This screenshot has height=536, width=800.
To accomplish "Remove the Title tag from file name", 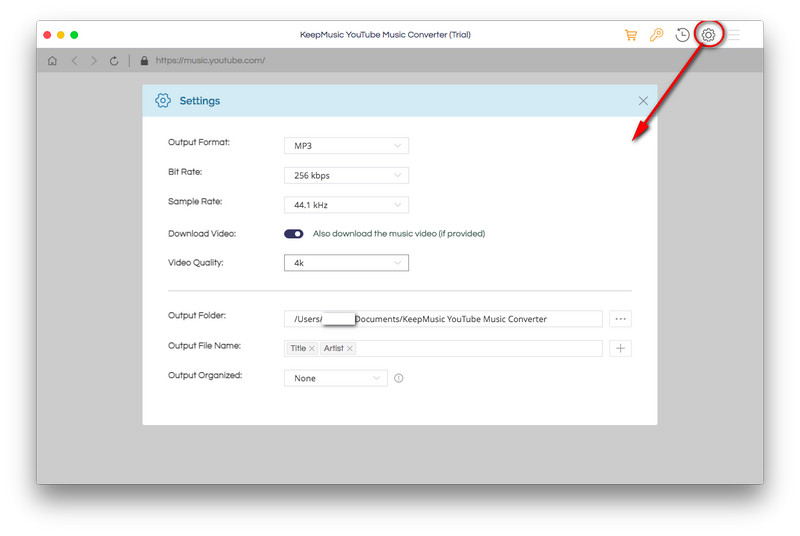I will (x=312, y=348).
